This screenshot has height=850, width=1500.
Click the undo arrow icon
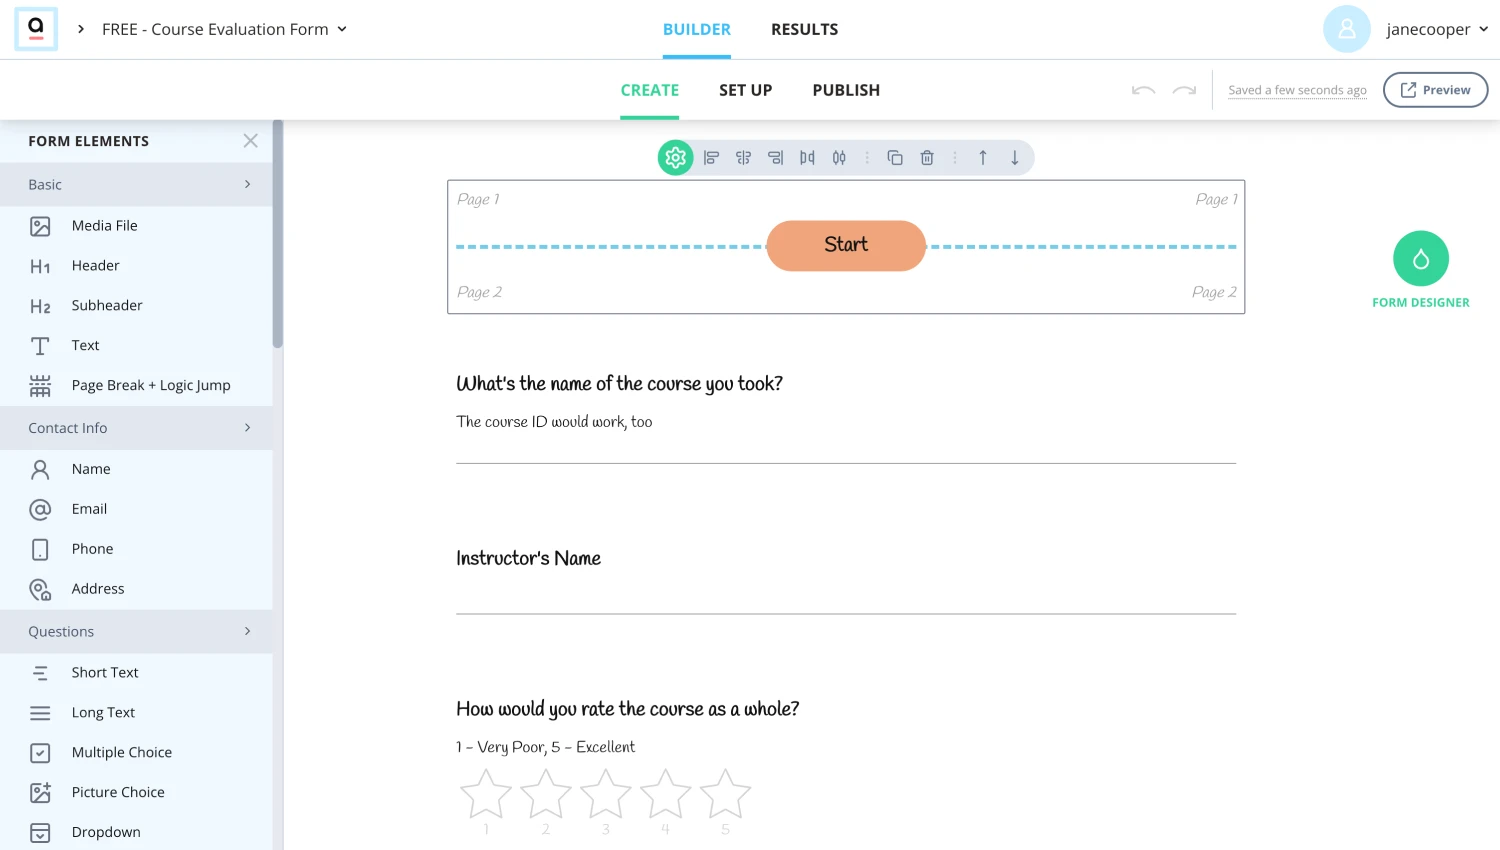point(1143,90)
